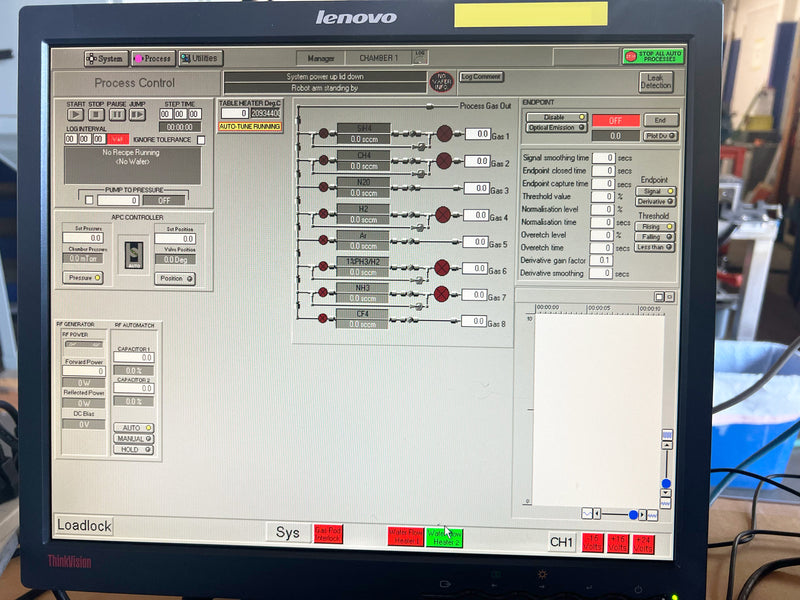800x600 pixels.
Task: Select the Signal endpoint type
Action: click(x=656, y=191)
